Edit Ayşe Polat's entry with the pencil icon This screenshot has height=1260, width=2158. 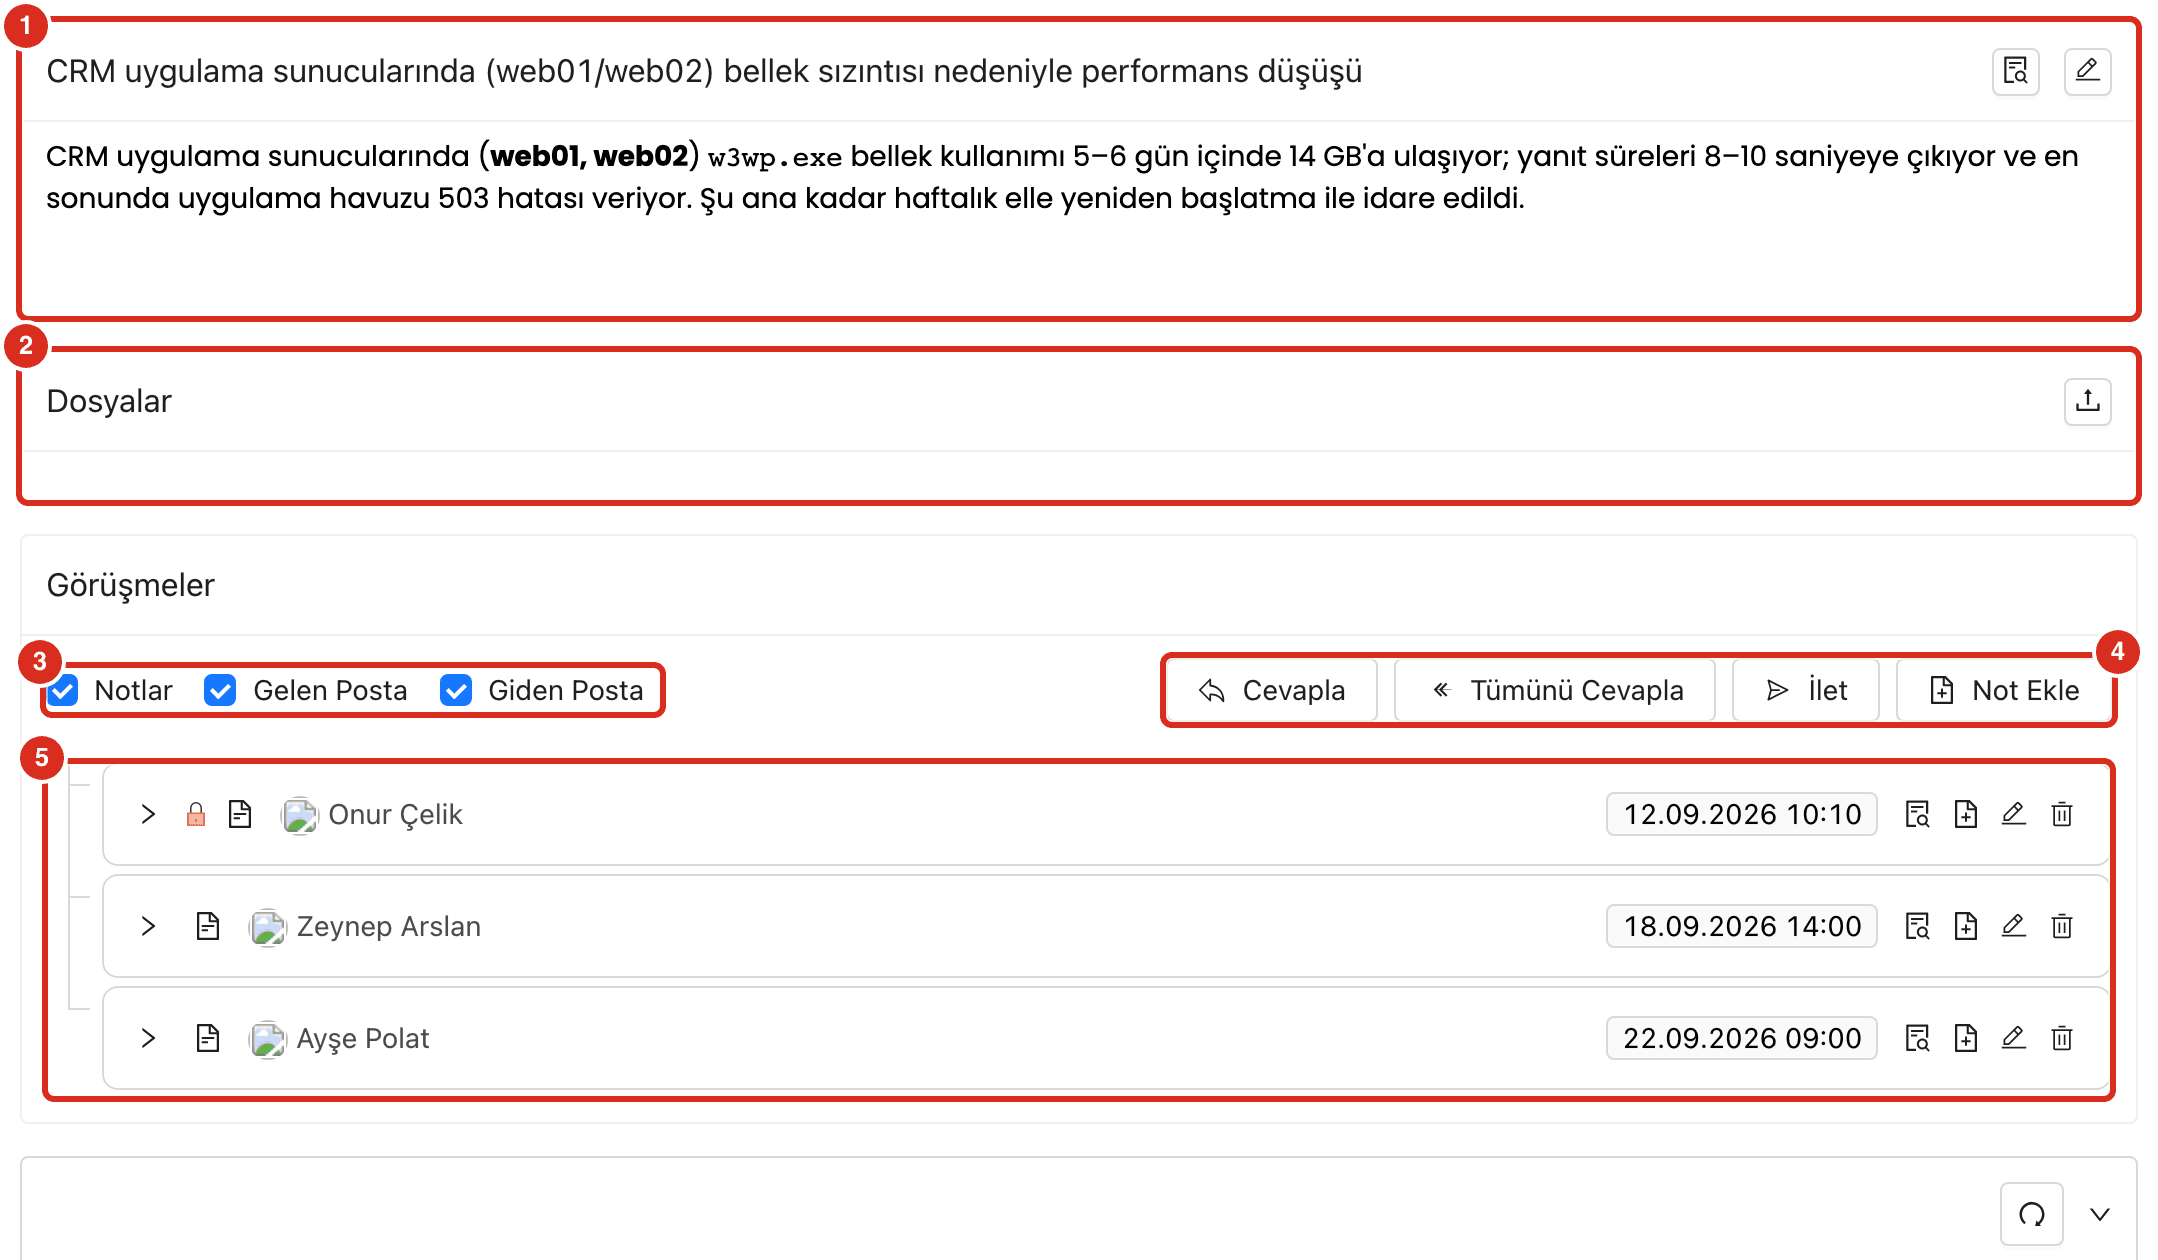(2013, 1039)
